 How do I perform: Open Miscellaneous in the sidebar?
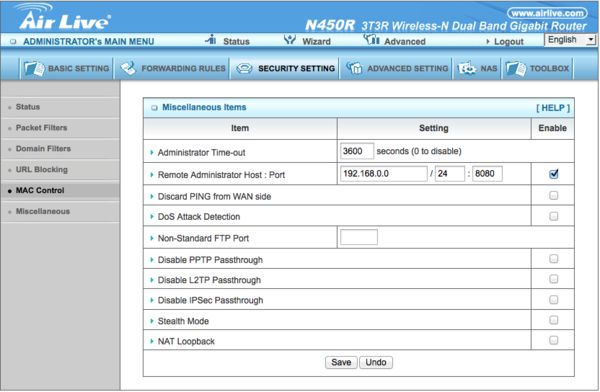[43, 211]
